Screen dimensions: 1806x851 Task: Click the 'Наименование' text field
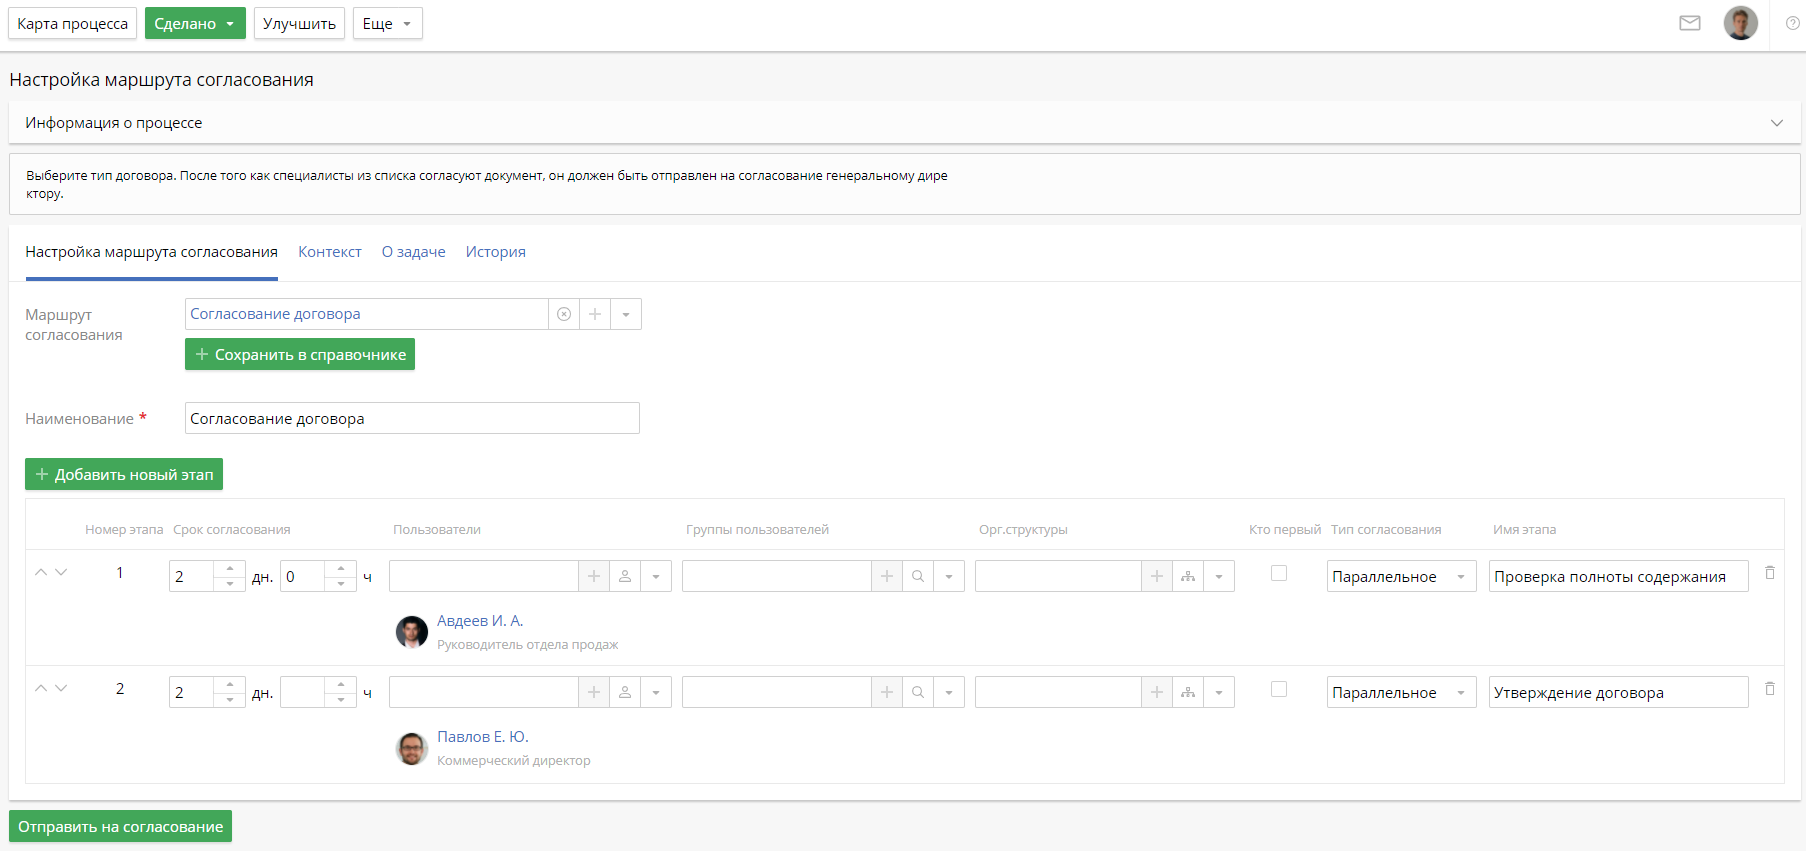pyautogui.click(x=412, y=418)
